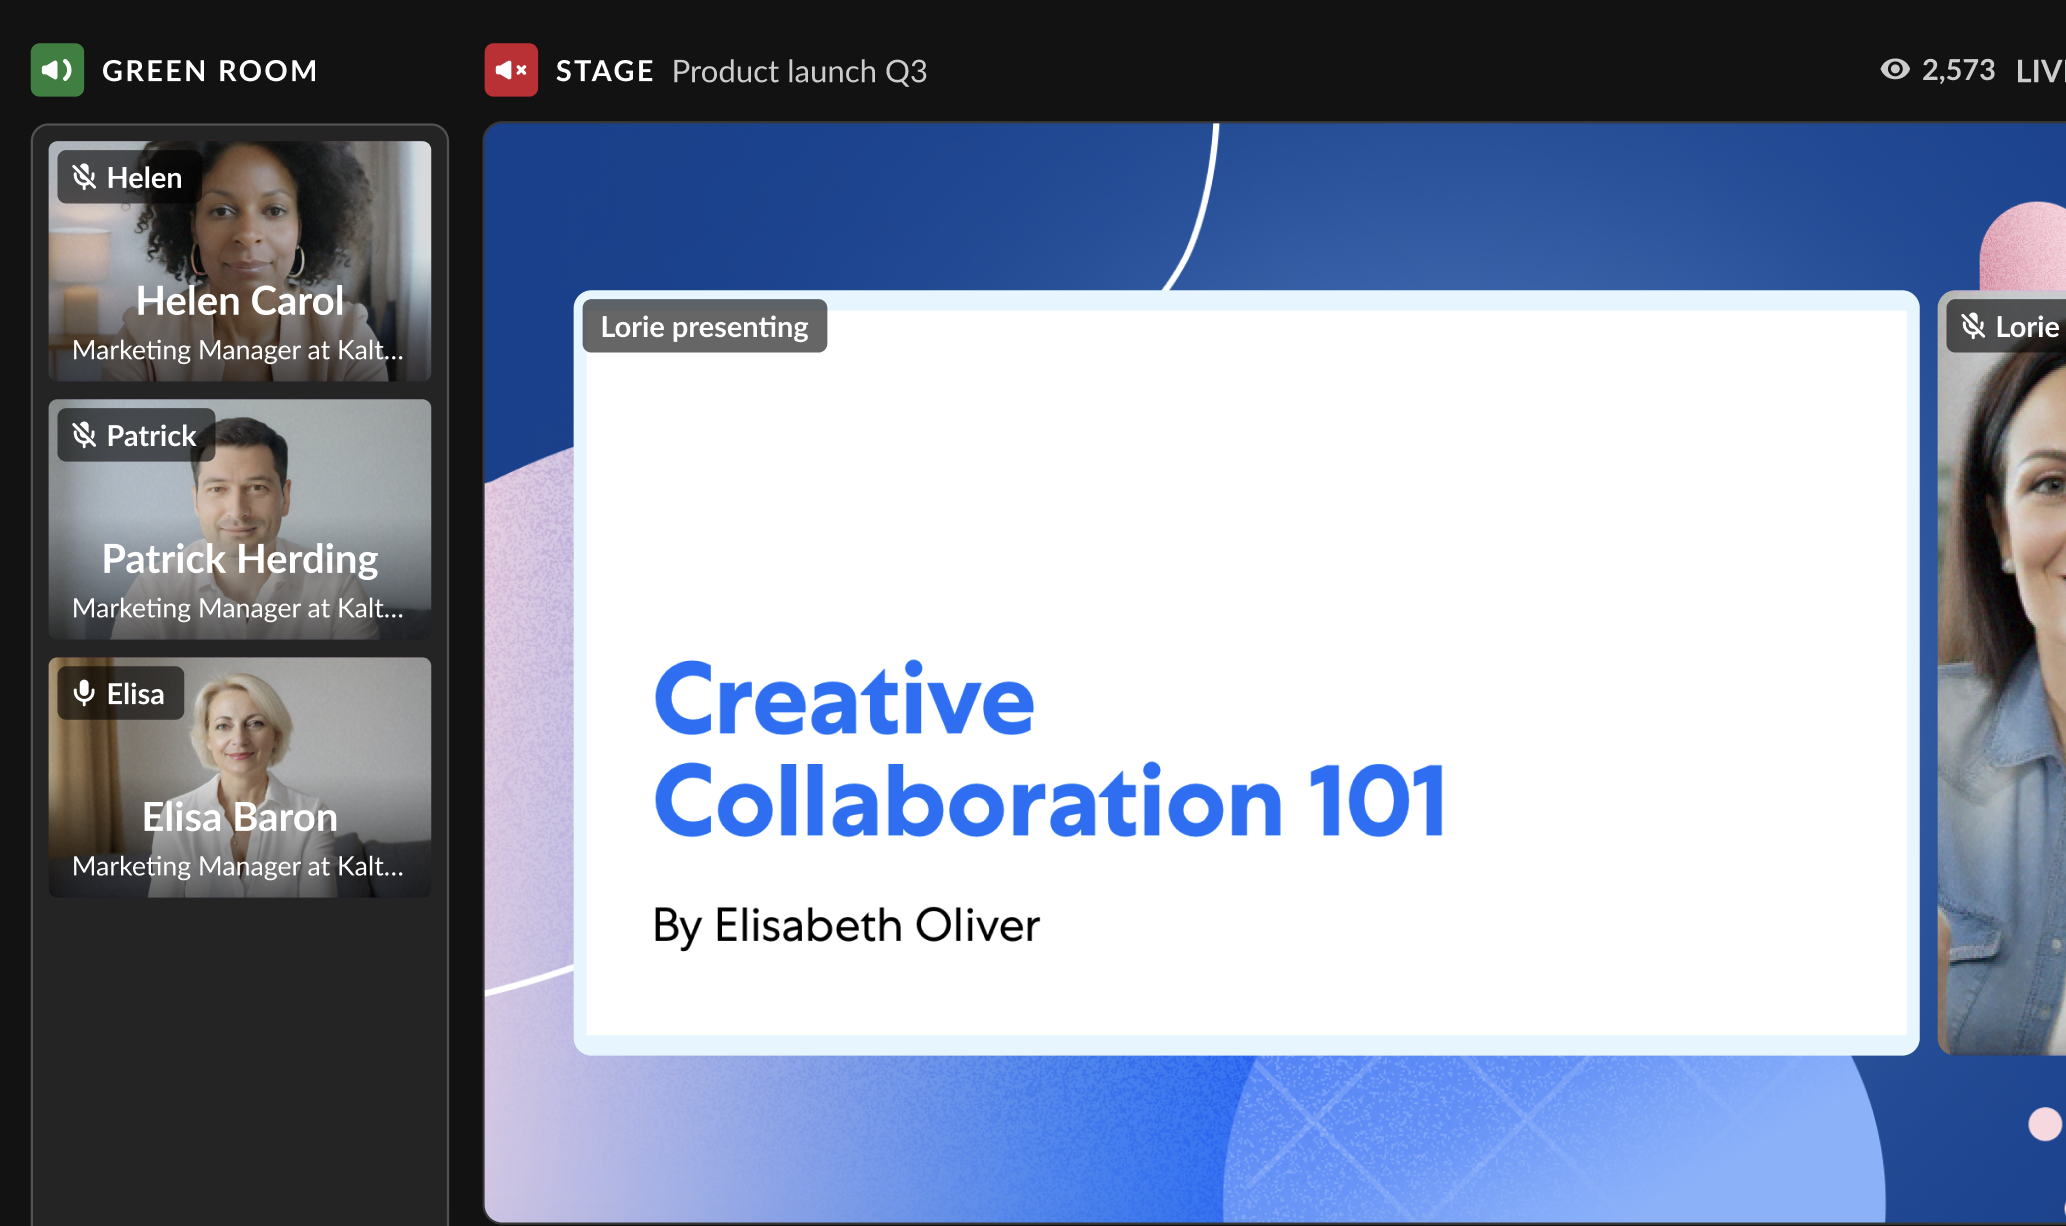
Task: Click the 'Product launch Q3' title
Action: coord(799,71)
